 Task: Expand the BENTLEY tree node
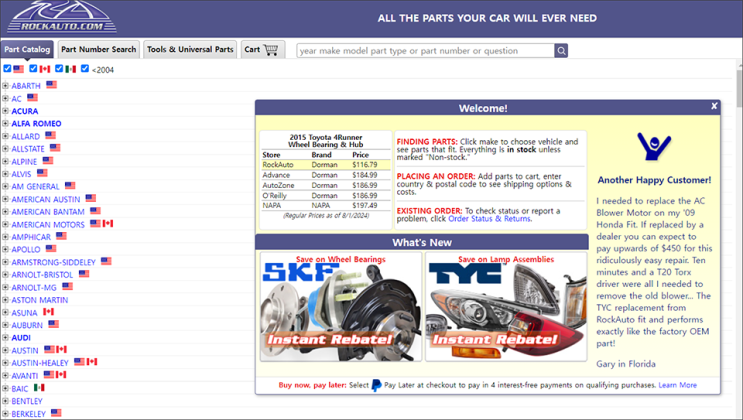pyautogui.click(x=5, y=401)
